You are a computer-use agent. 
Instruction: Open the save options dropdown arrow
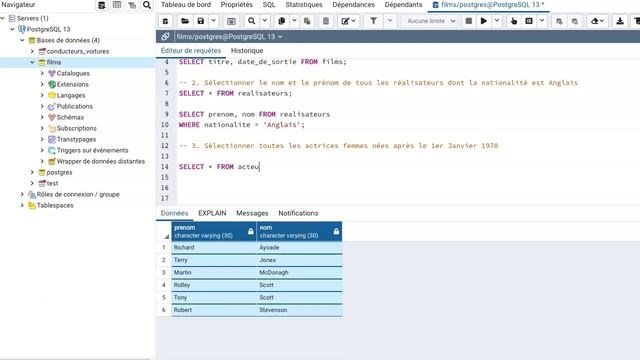[x=213, y=21]
